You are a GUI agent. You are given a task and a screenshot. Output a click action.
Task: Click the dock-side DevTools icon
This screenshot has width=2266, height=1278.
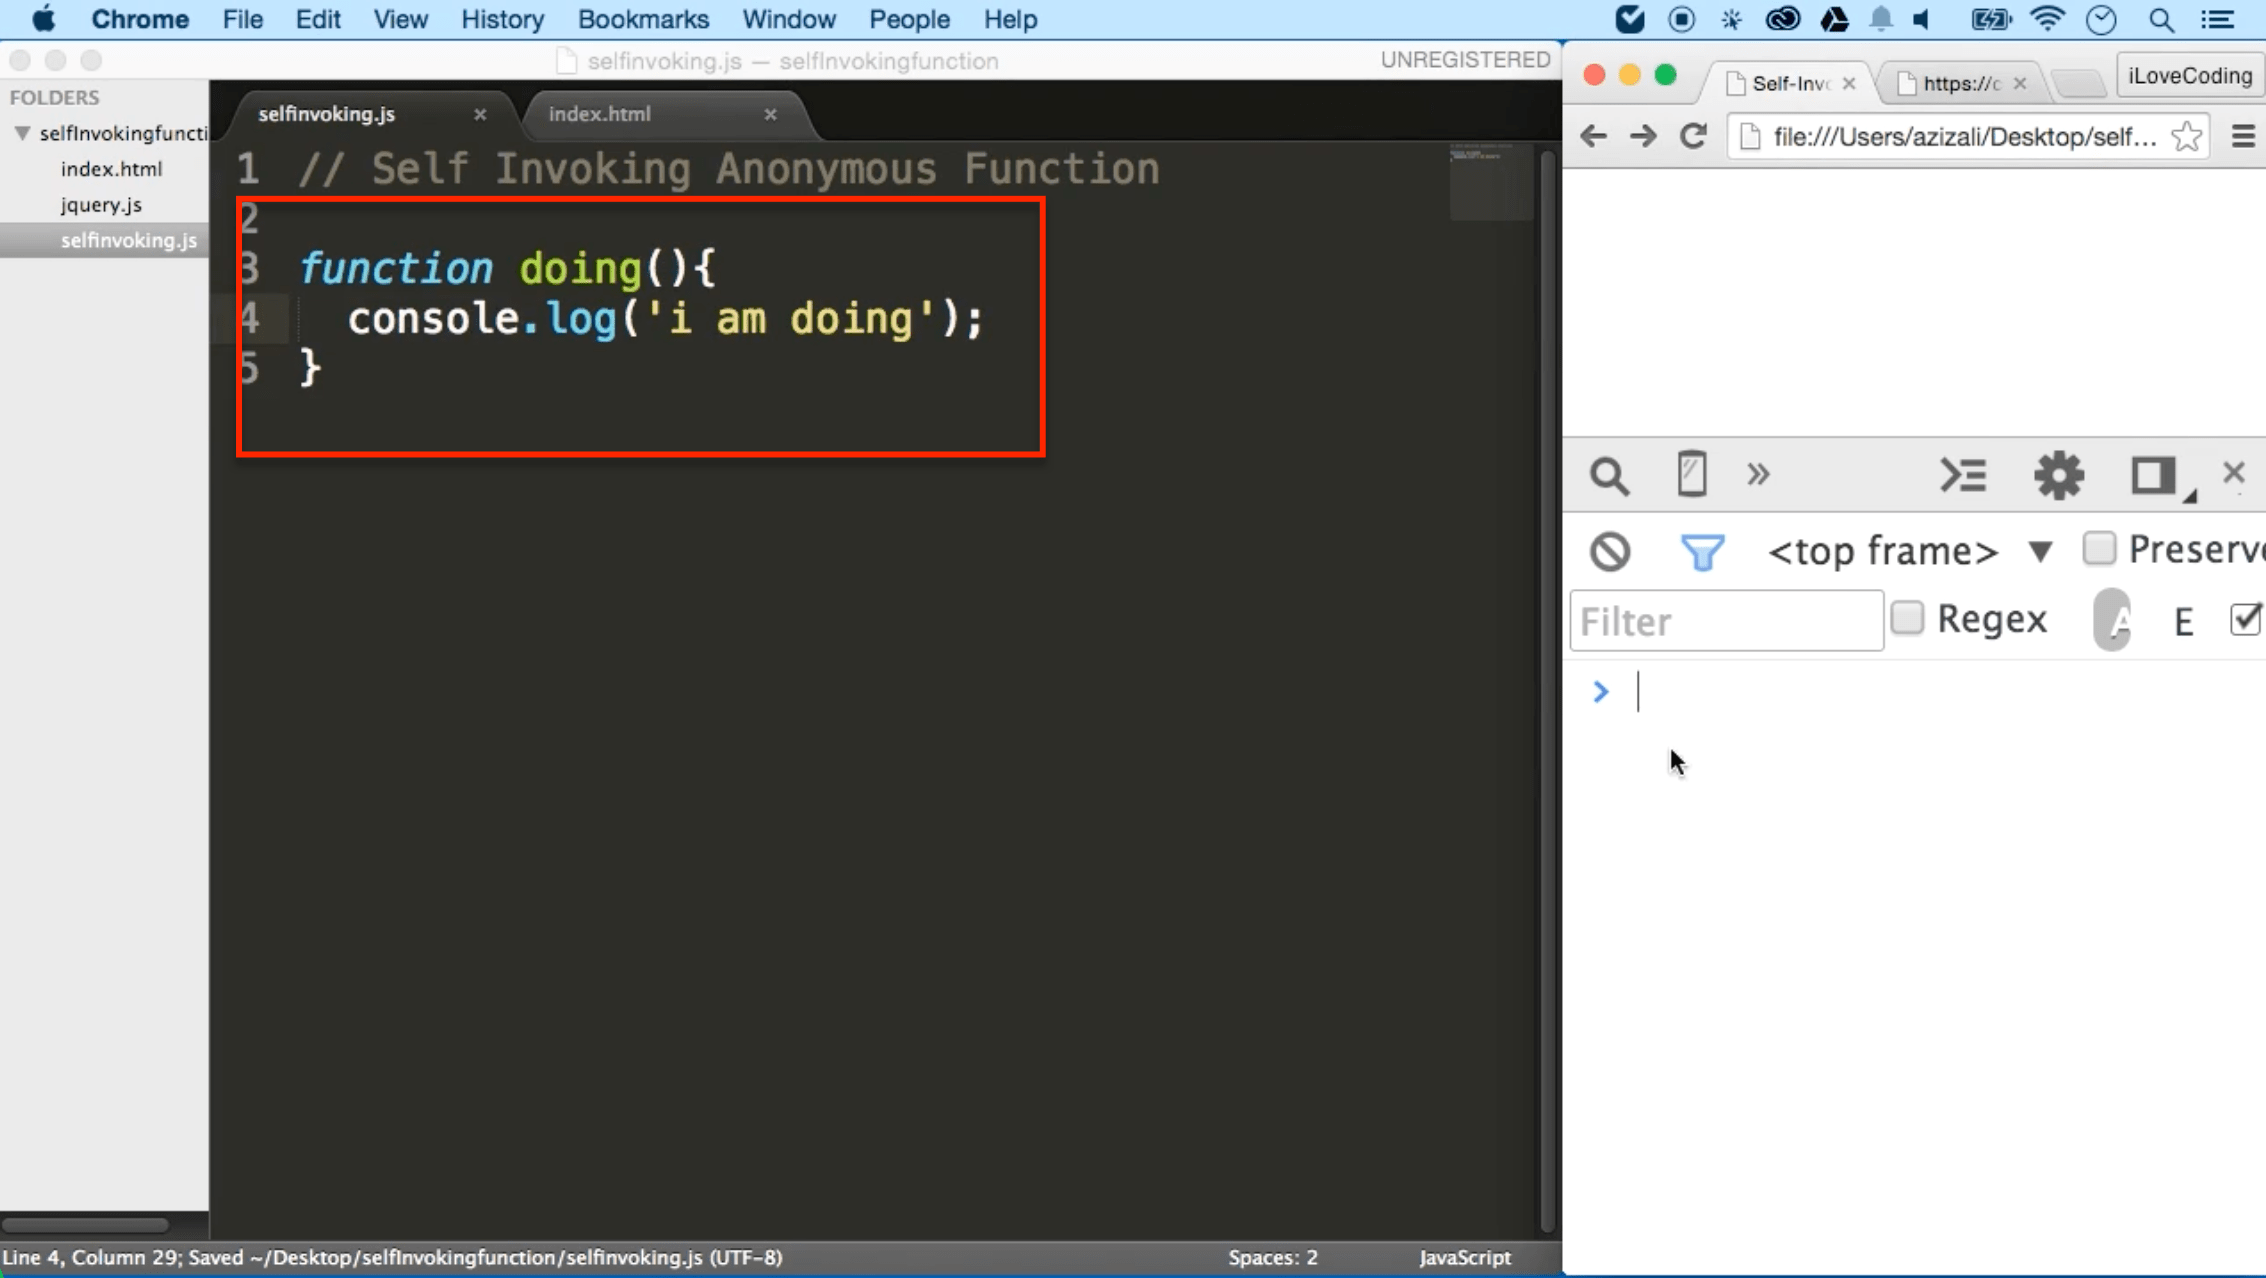point(2153,475)
